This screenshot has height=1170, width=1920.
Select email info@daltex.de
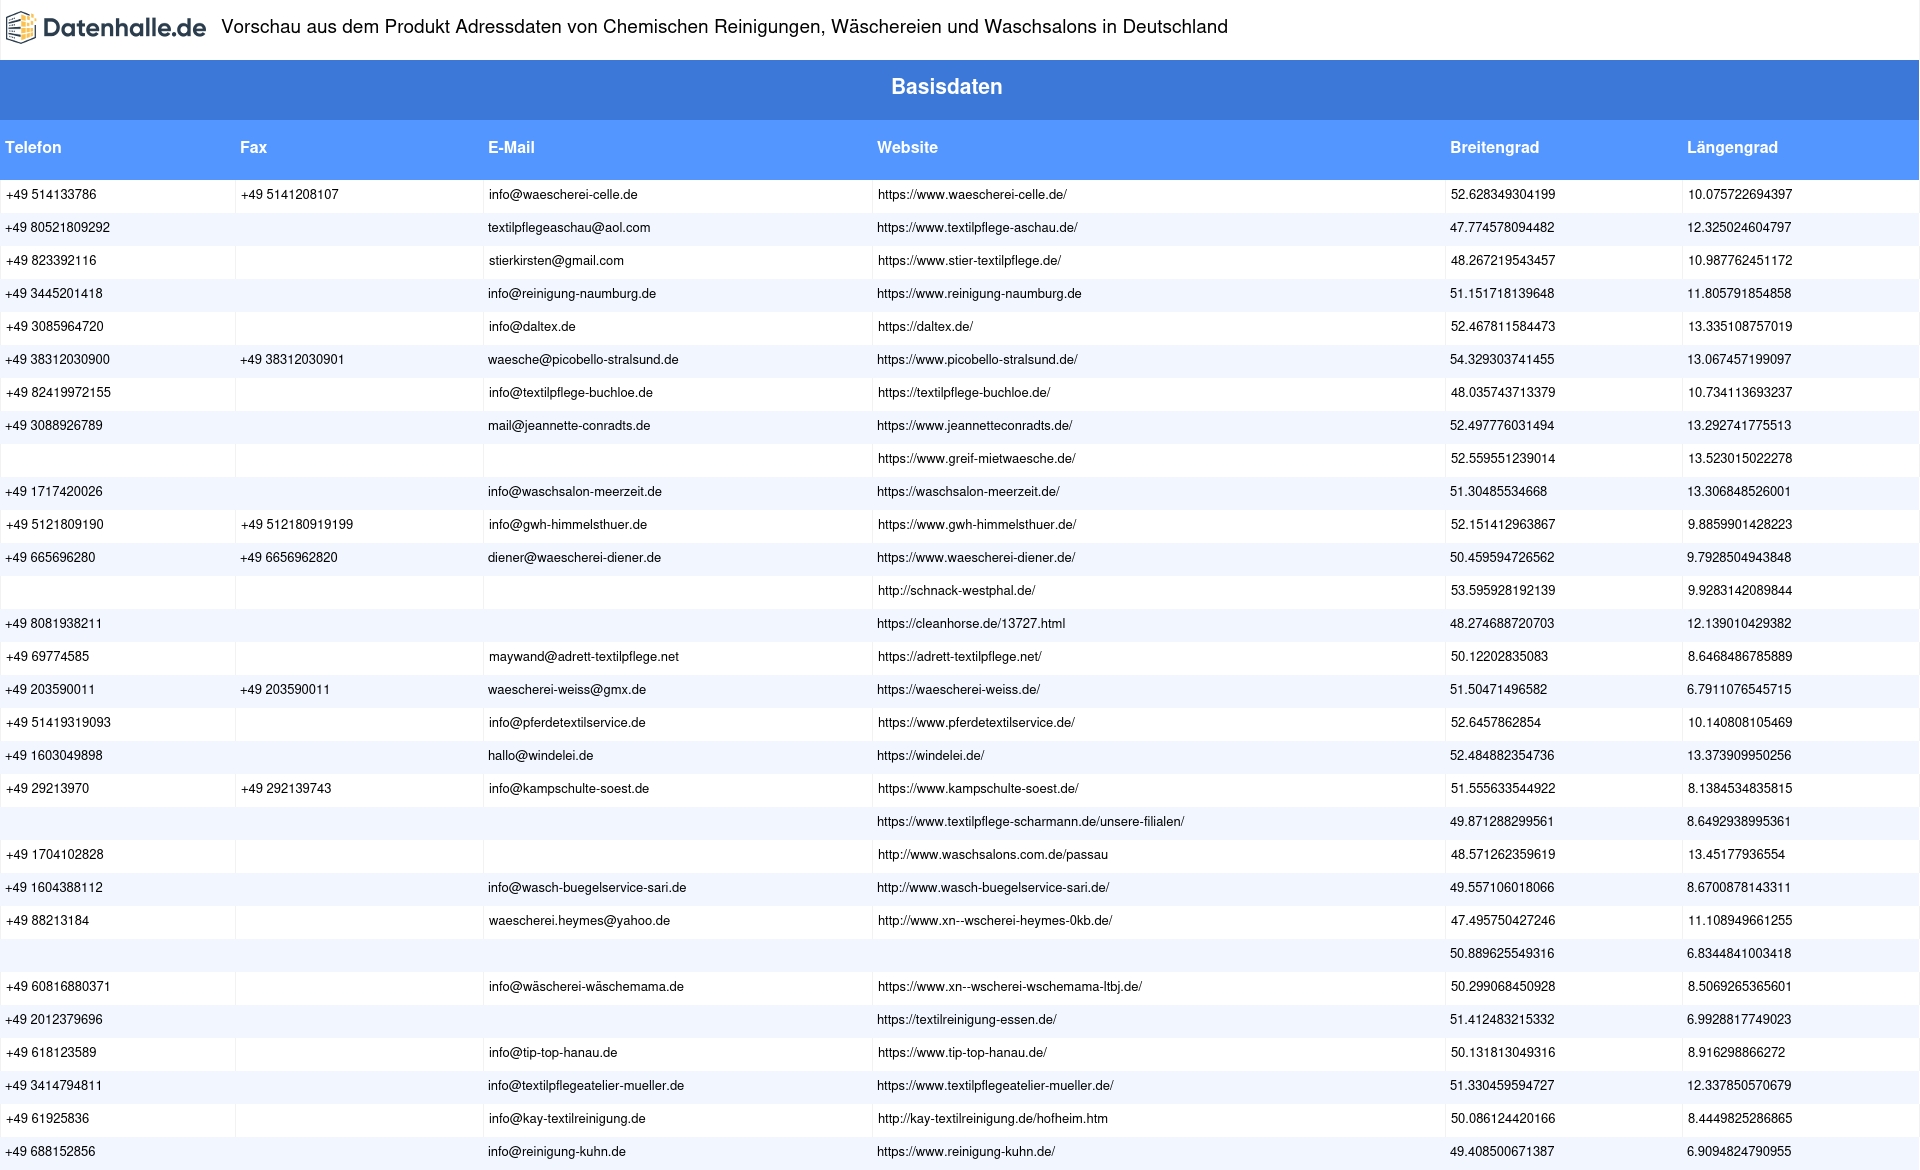(532, 327)
